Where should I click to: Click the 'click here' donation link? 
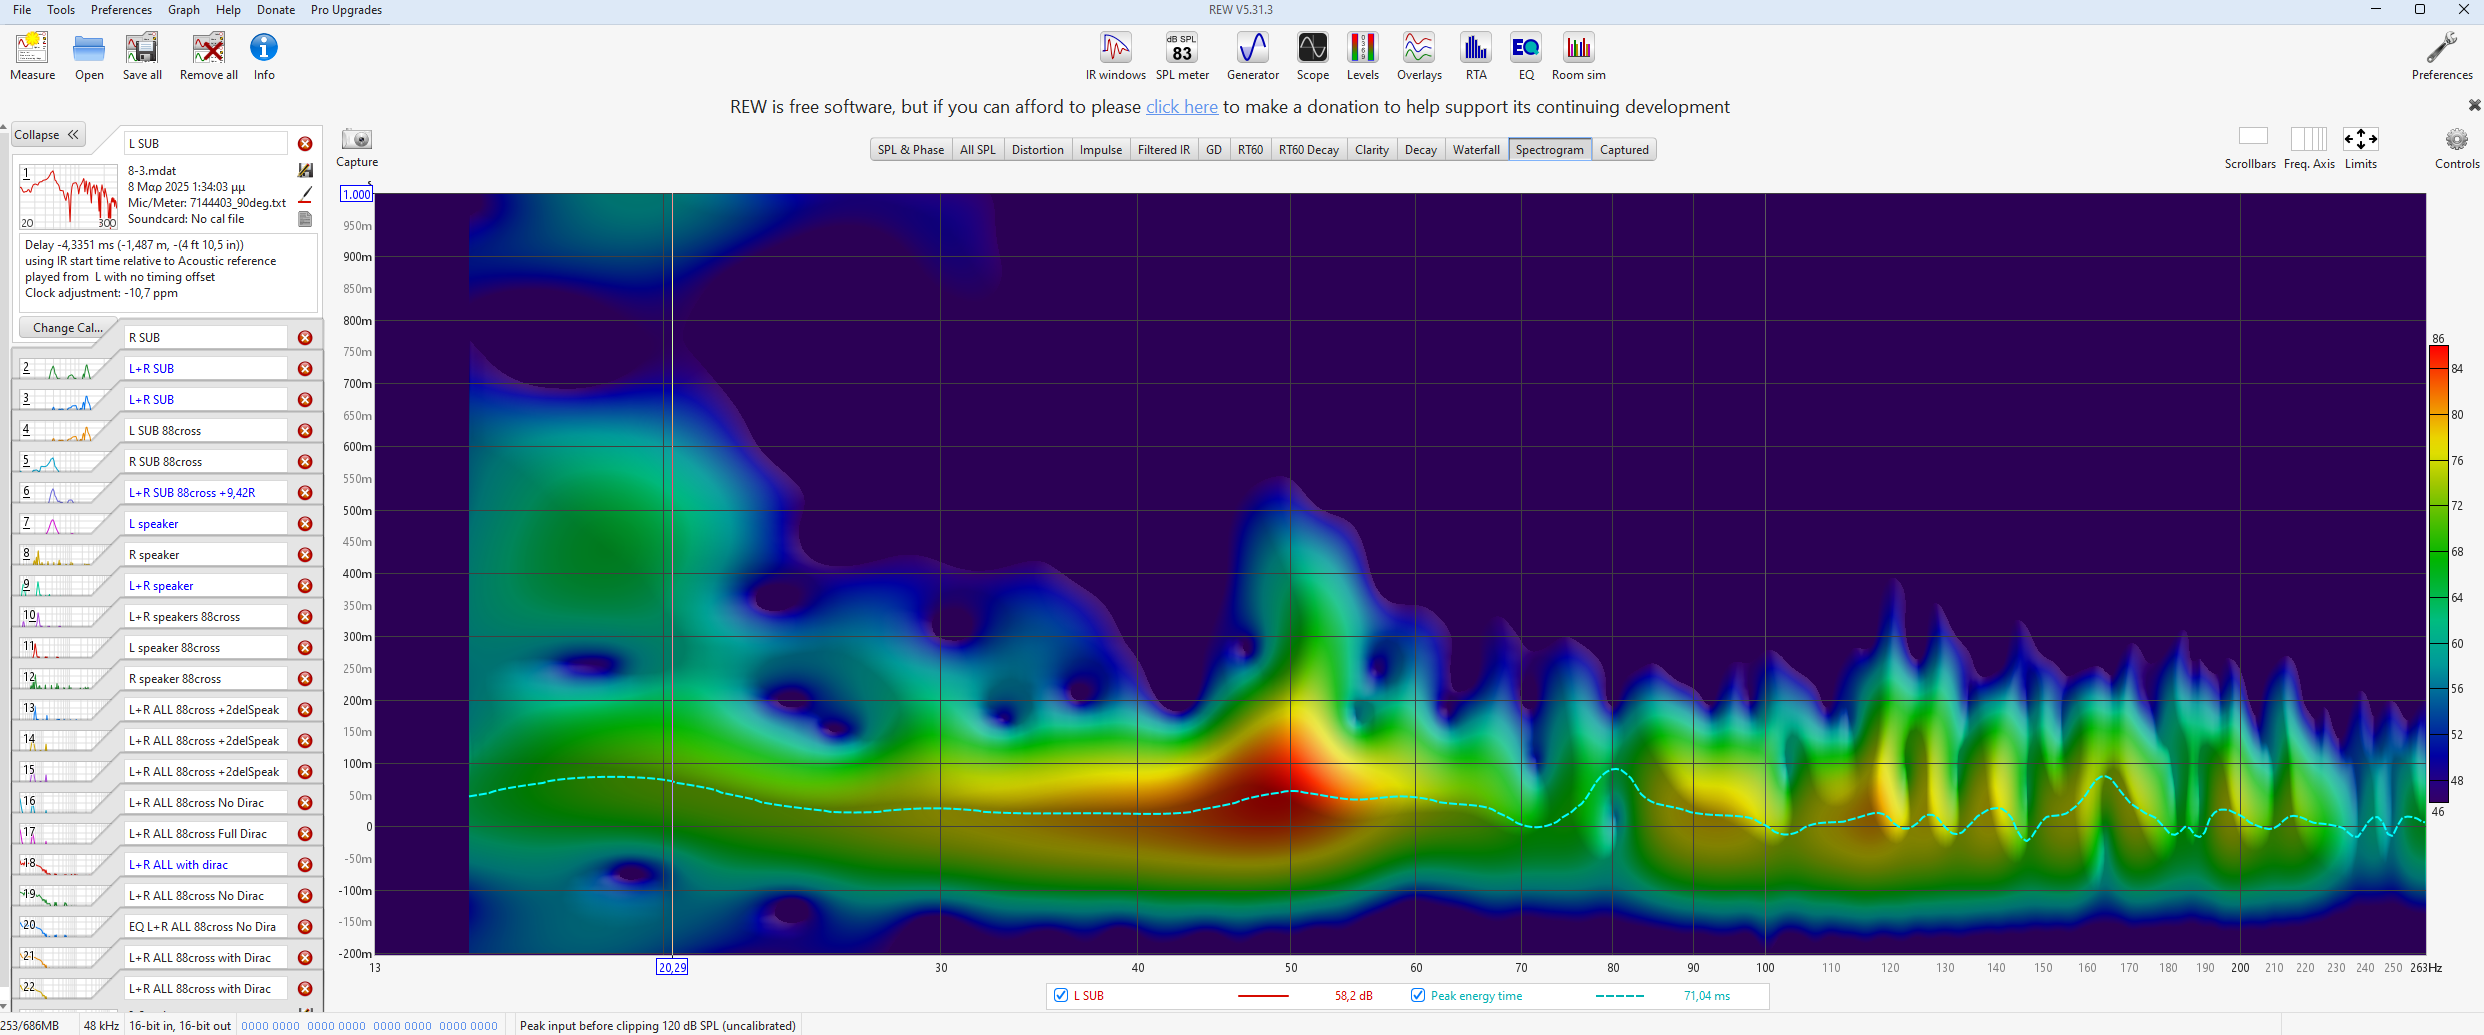(x=1181, y=107)
